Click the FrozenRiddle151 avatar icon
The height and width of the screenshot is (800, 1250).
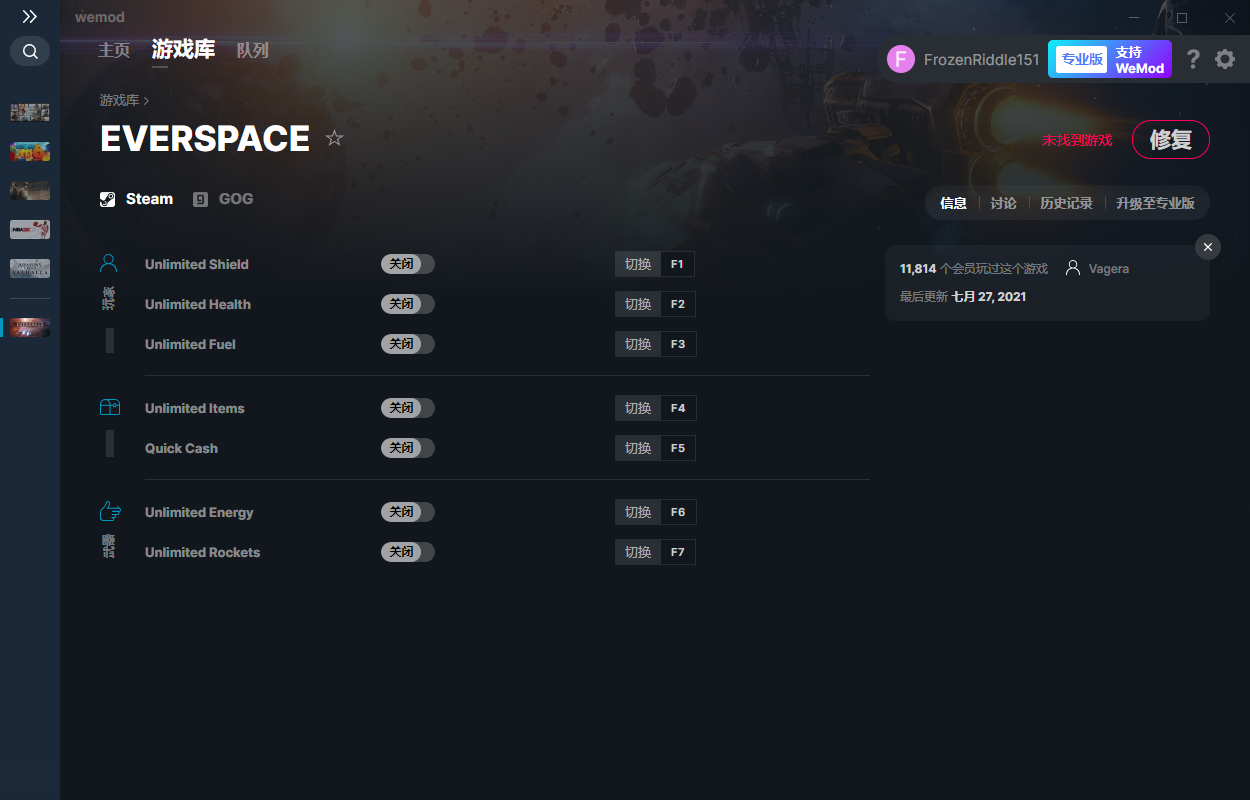(901, 60)
